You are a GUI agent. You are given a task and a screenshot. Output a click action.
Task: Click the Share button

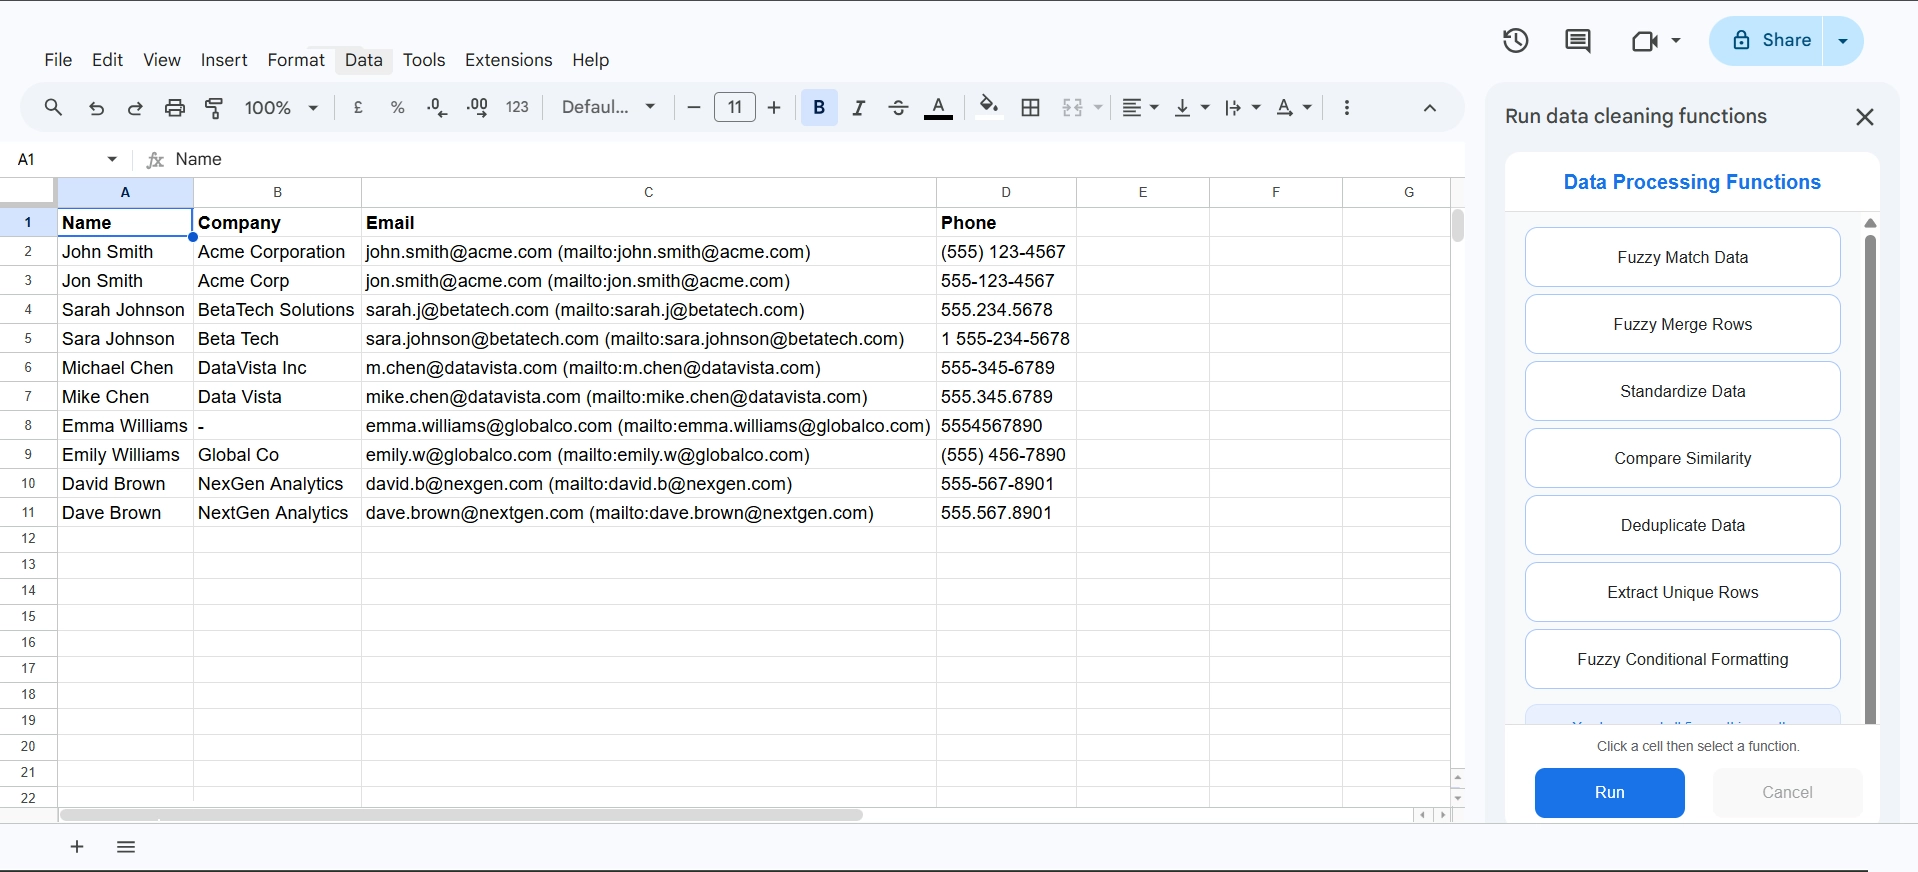click(x=1767, y=41)
